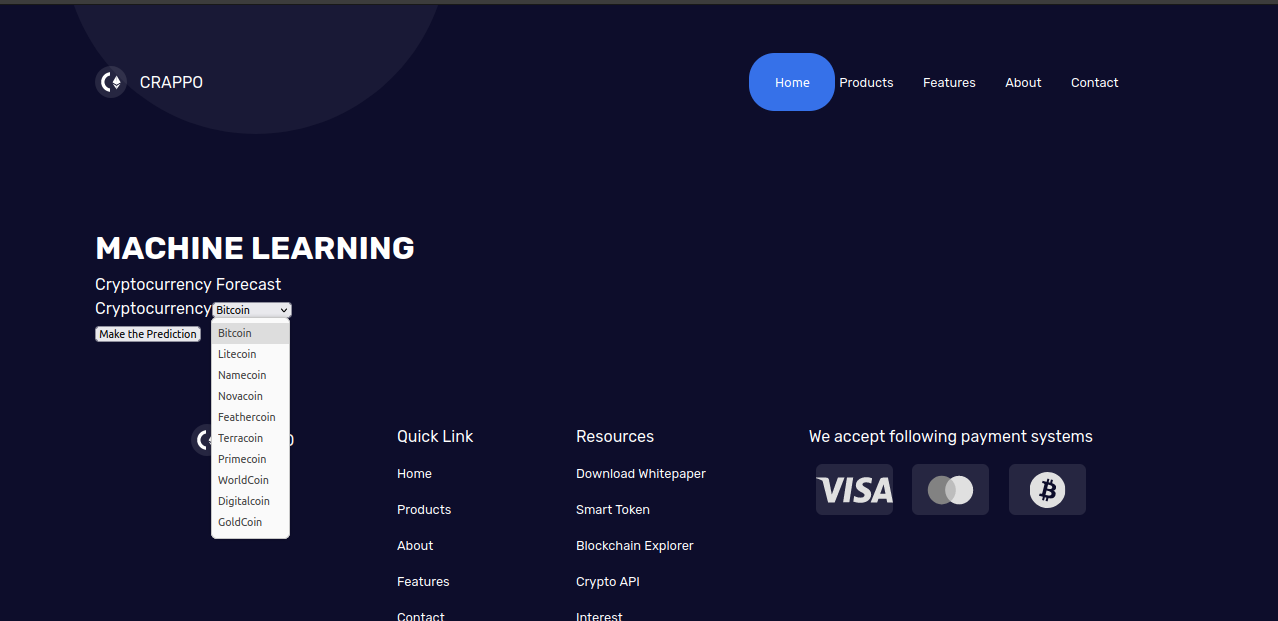Open the Home tab in navigation bar
The width and height of the screenshot is (1278, 621).
(x=792, y=82)
